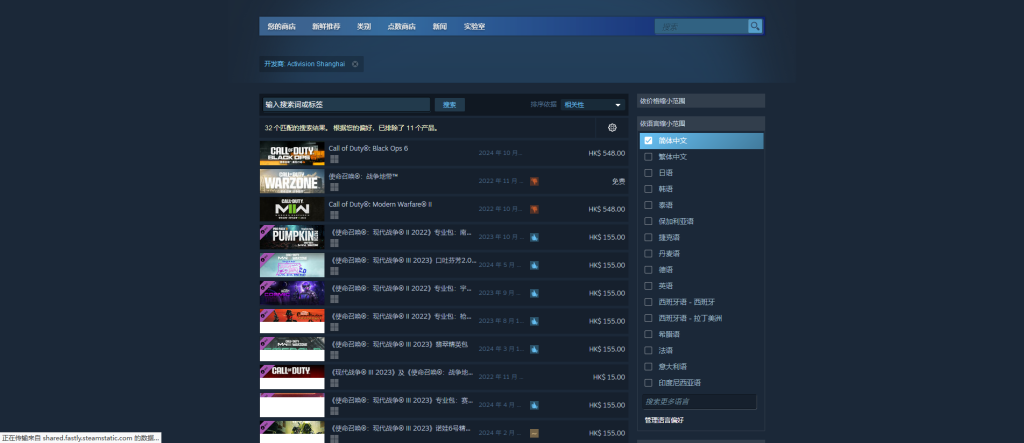Click Windows platform icon under 战争地带 row

pos(334,187)
